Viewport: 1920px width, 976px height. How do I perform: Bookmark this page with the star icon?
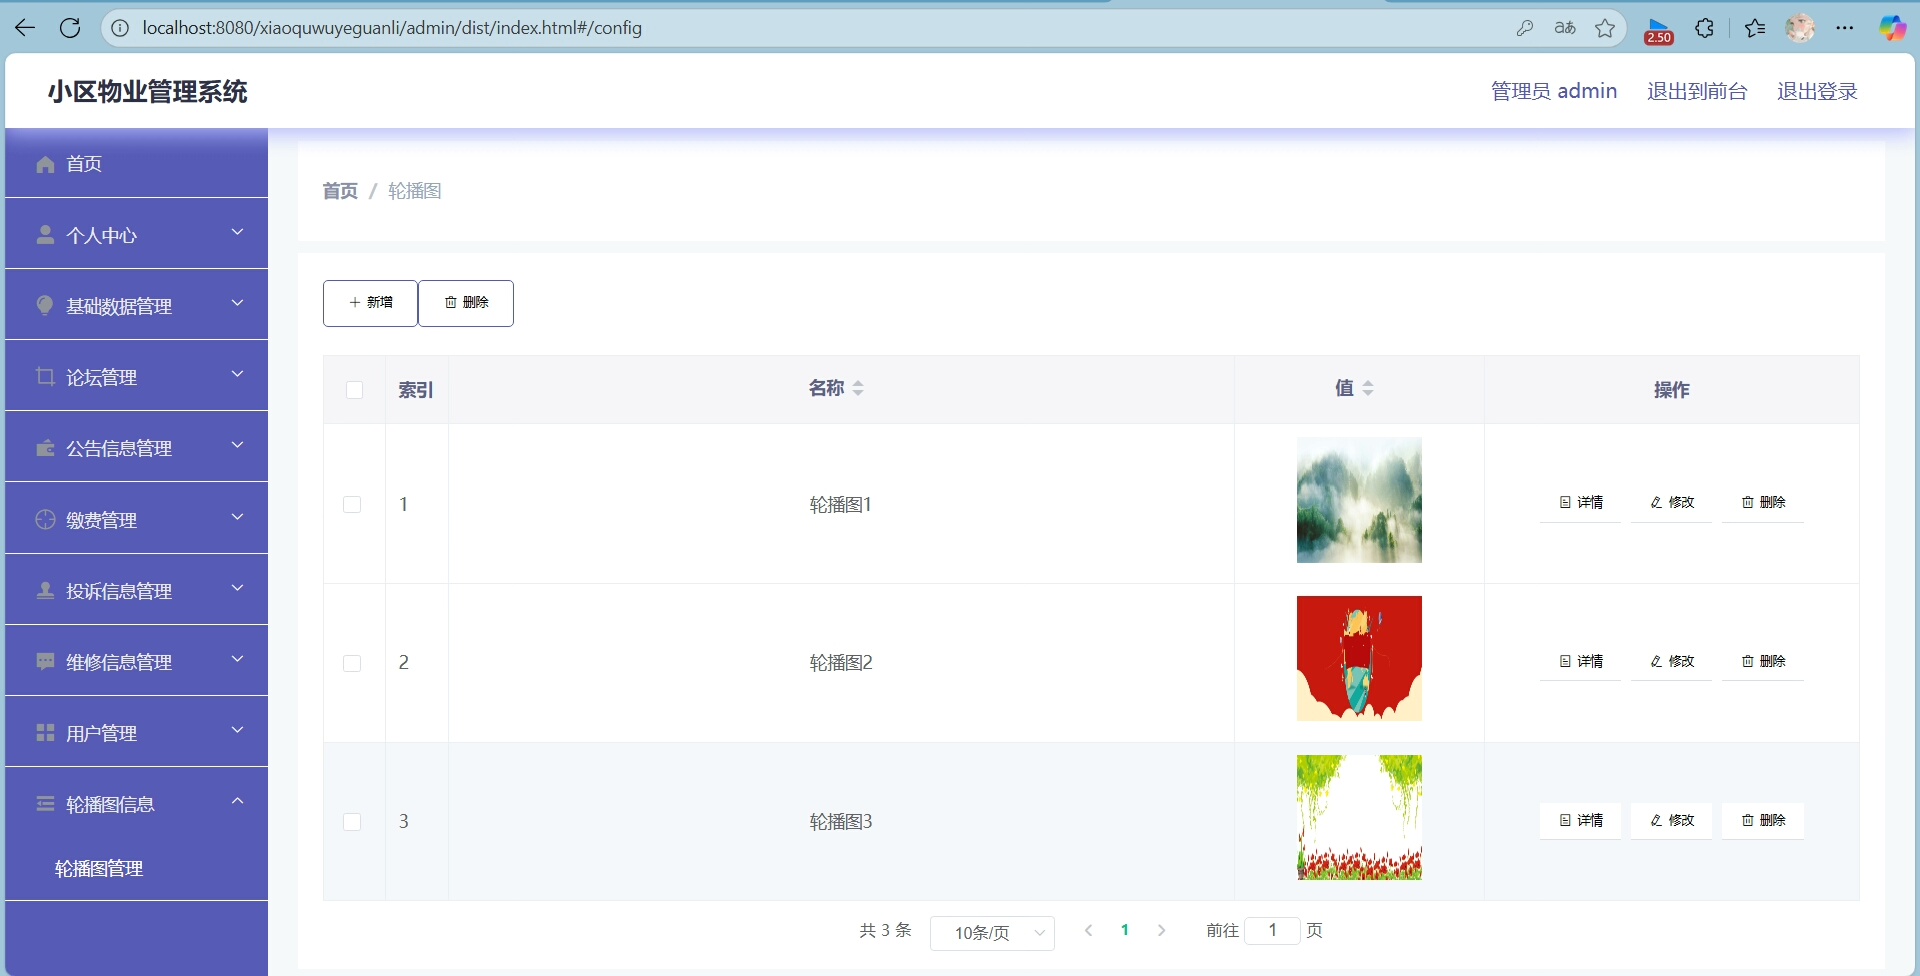click(x=1605, y=28)
